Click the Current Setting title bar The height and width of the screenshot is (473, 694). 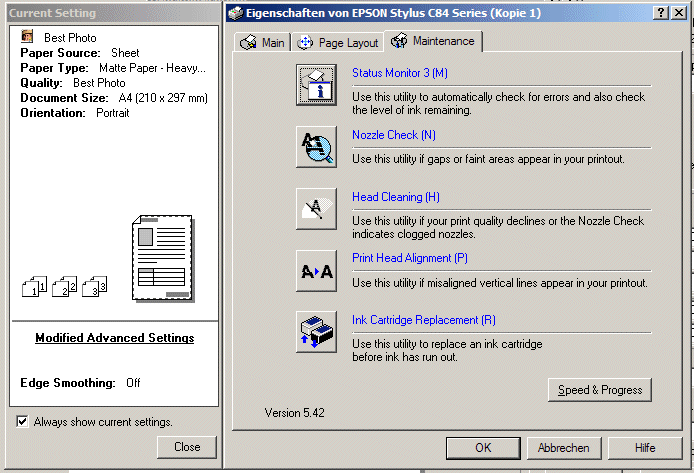pos(114,13)
